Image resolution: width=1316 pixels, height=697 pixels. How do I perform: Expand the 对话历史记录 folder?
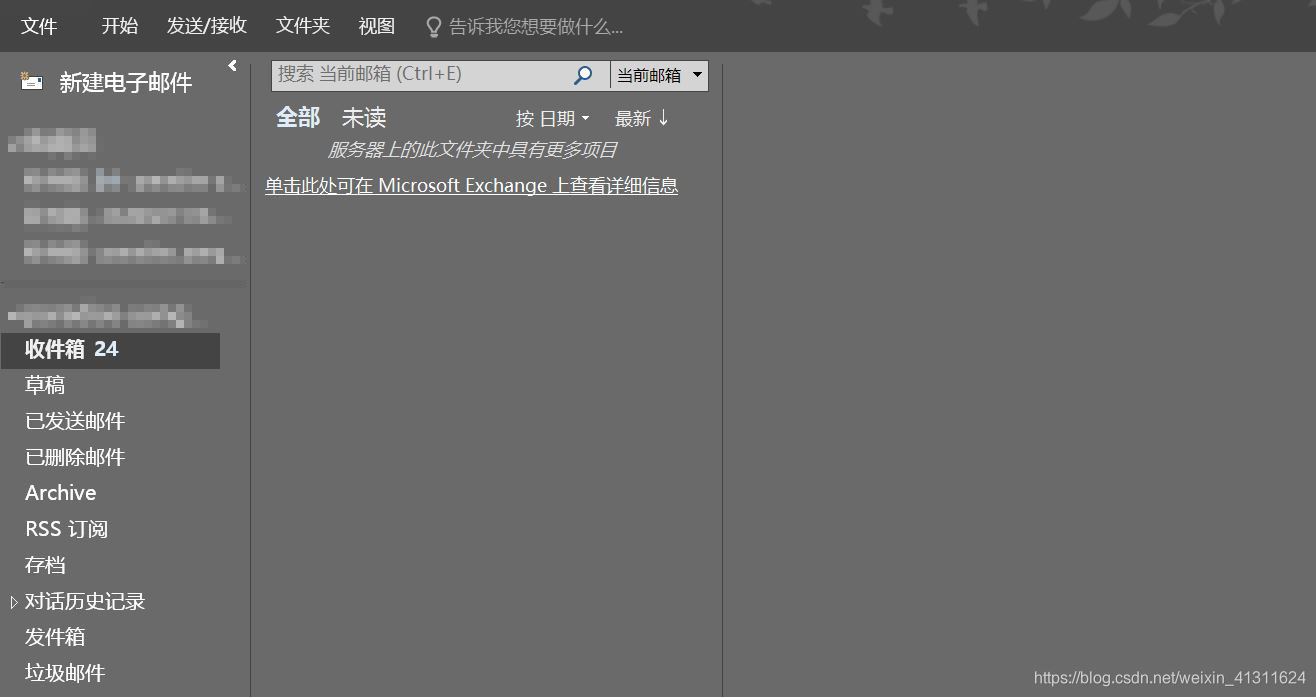point(13,601)
